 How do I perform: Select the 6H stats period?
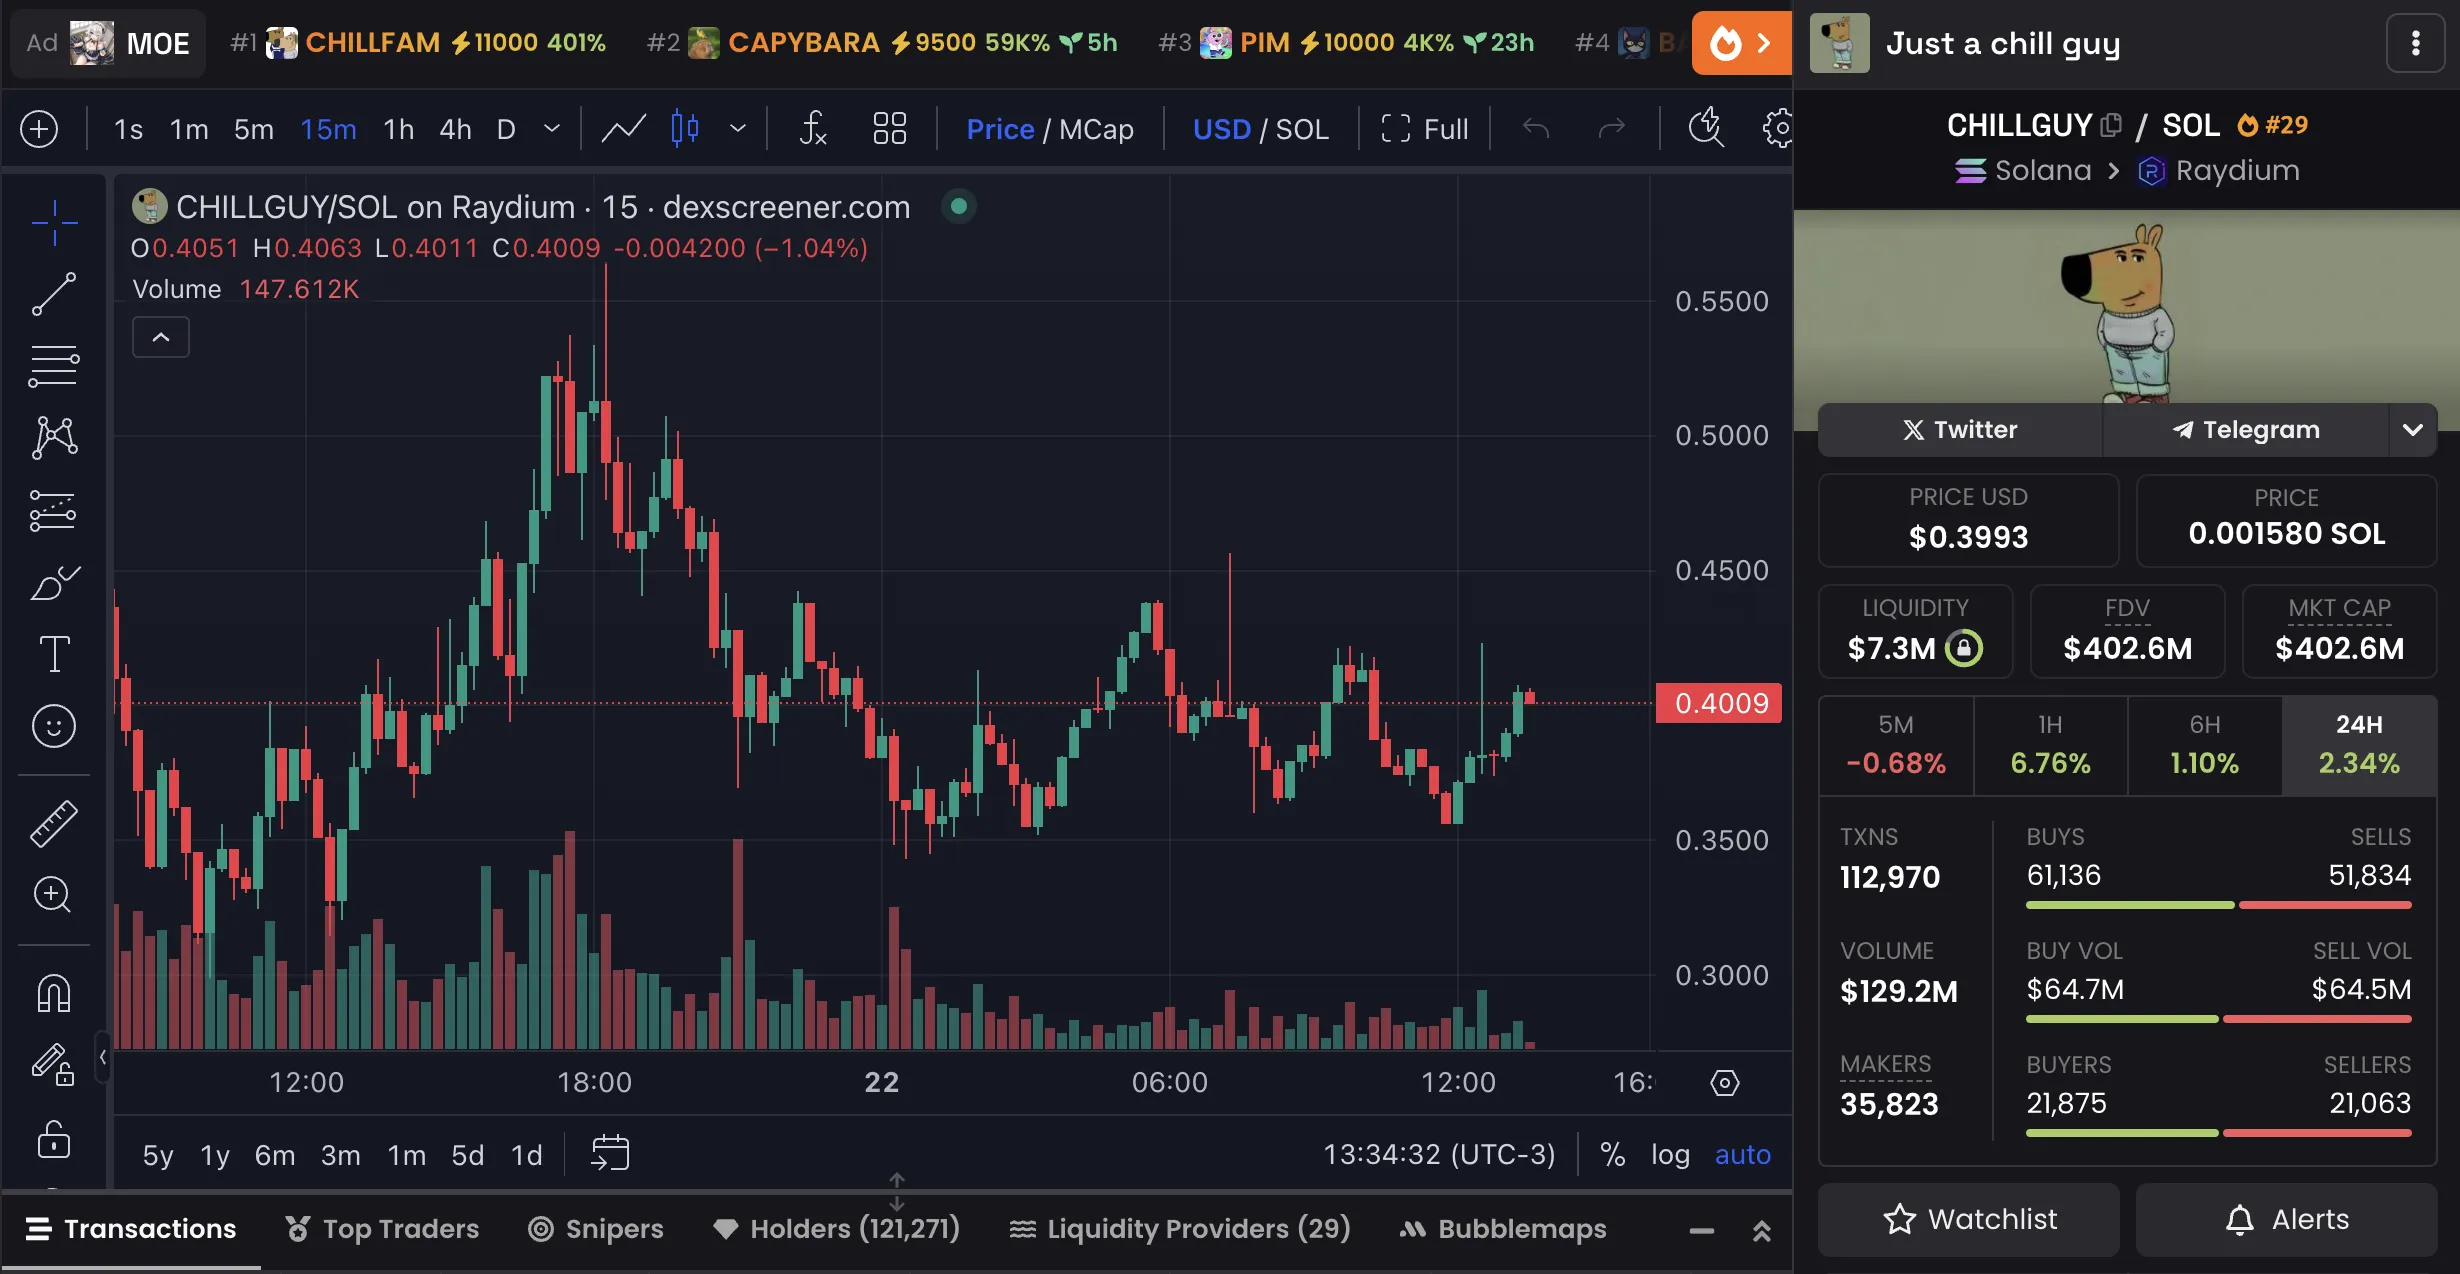2204,746
